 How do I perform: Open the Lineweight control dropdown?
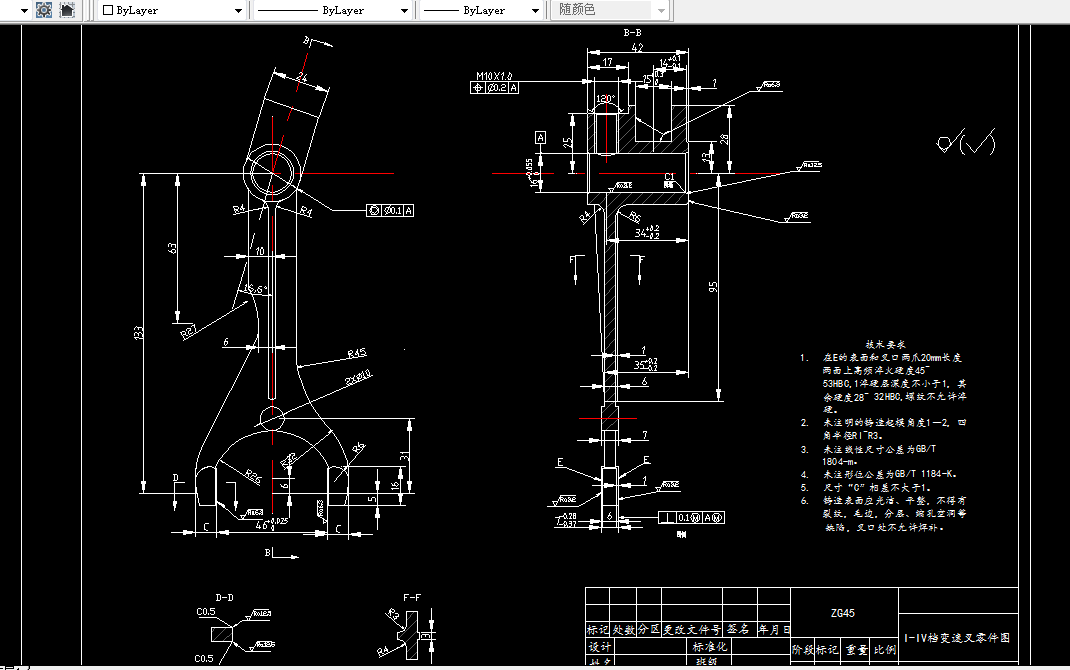(x=535, y=10)
